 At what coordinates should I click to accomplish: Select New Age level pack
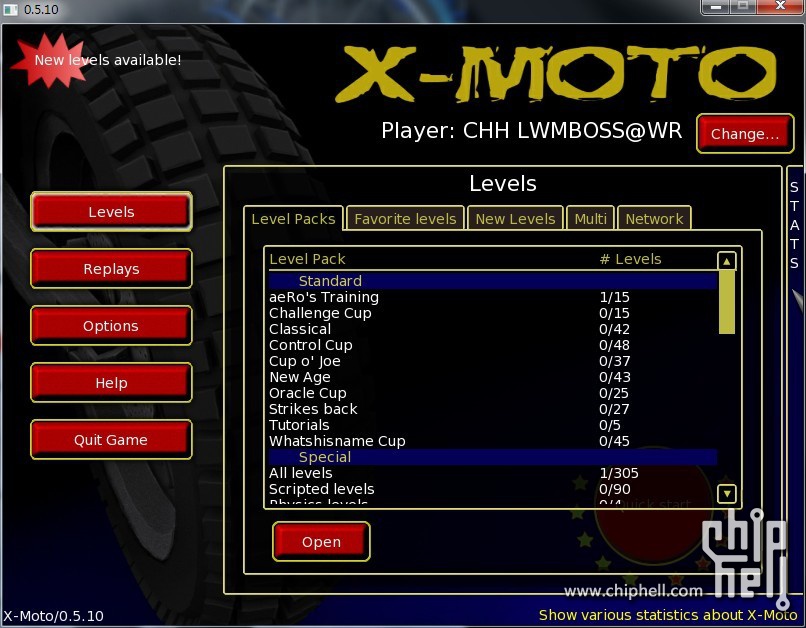pos(492,377)
